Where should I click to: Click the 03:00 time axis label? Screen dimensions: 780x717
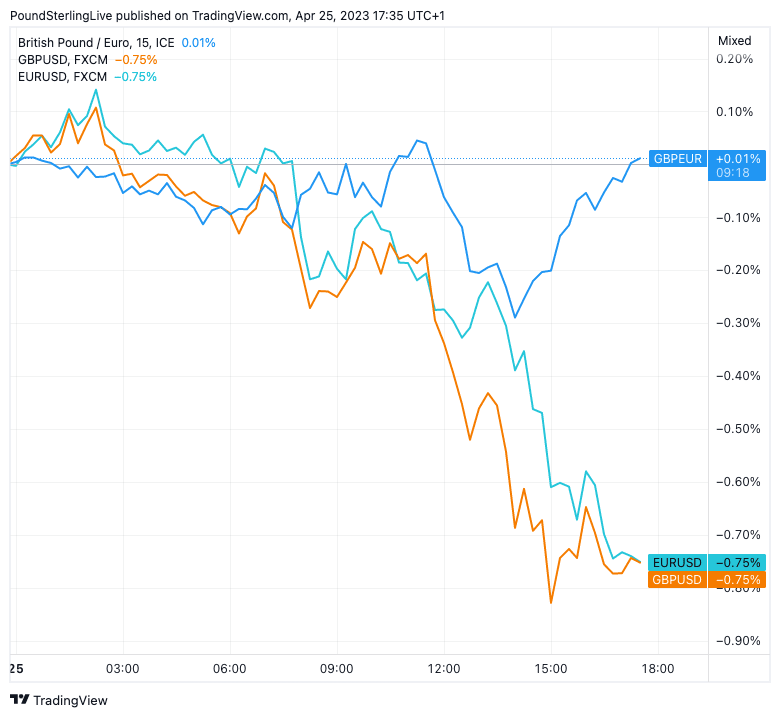coord(123,668)
